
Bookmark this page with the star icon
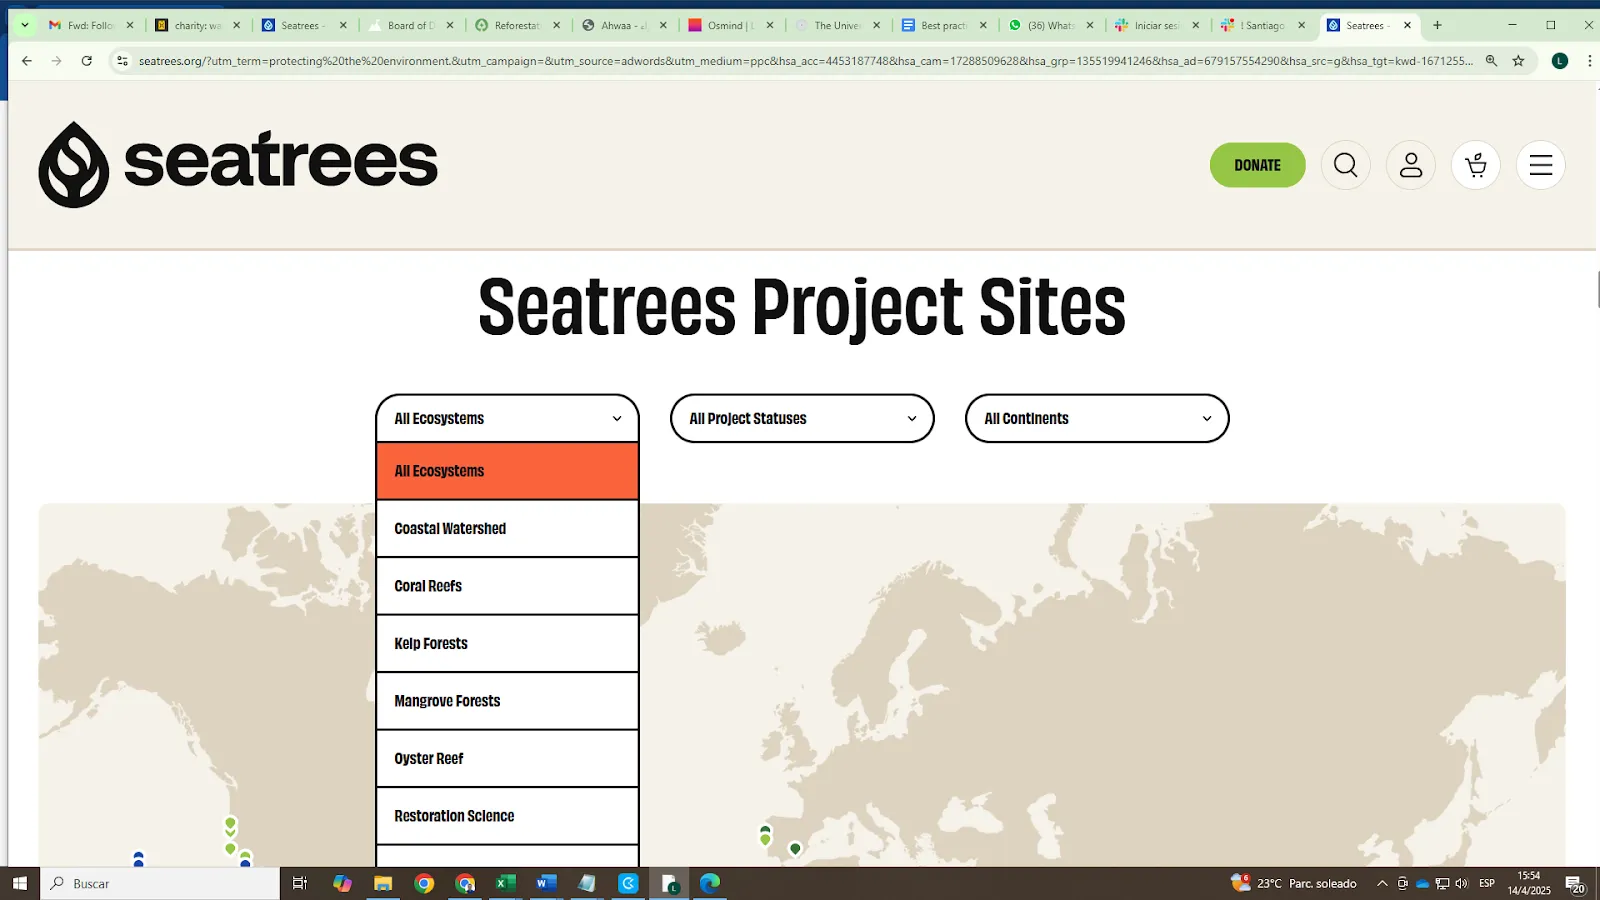tap(1518, 61)
